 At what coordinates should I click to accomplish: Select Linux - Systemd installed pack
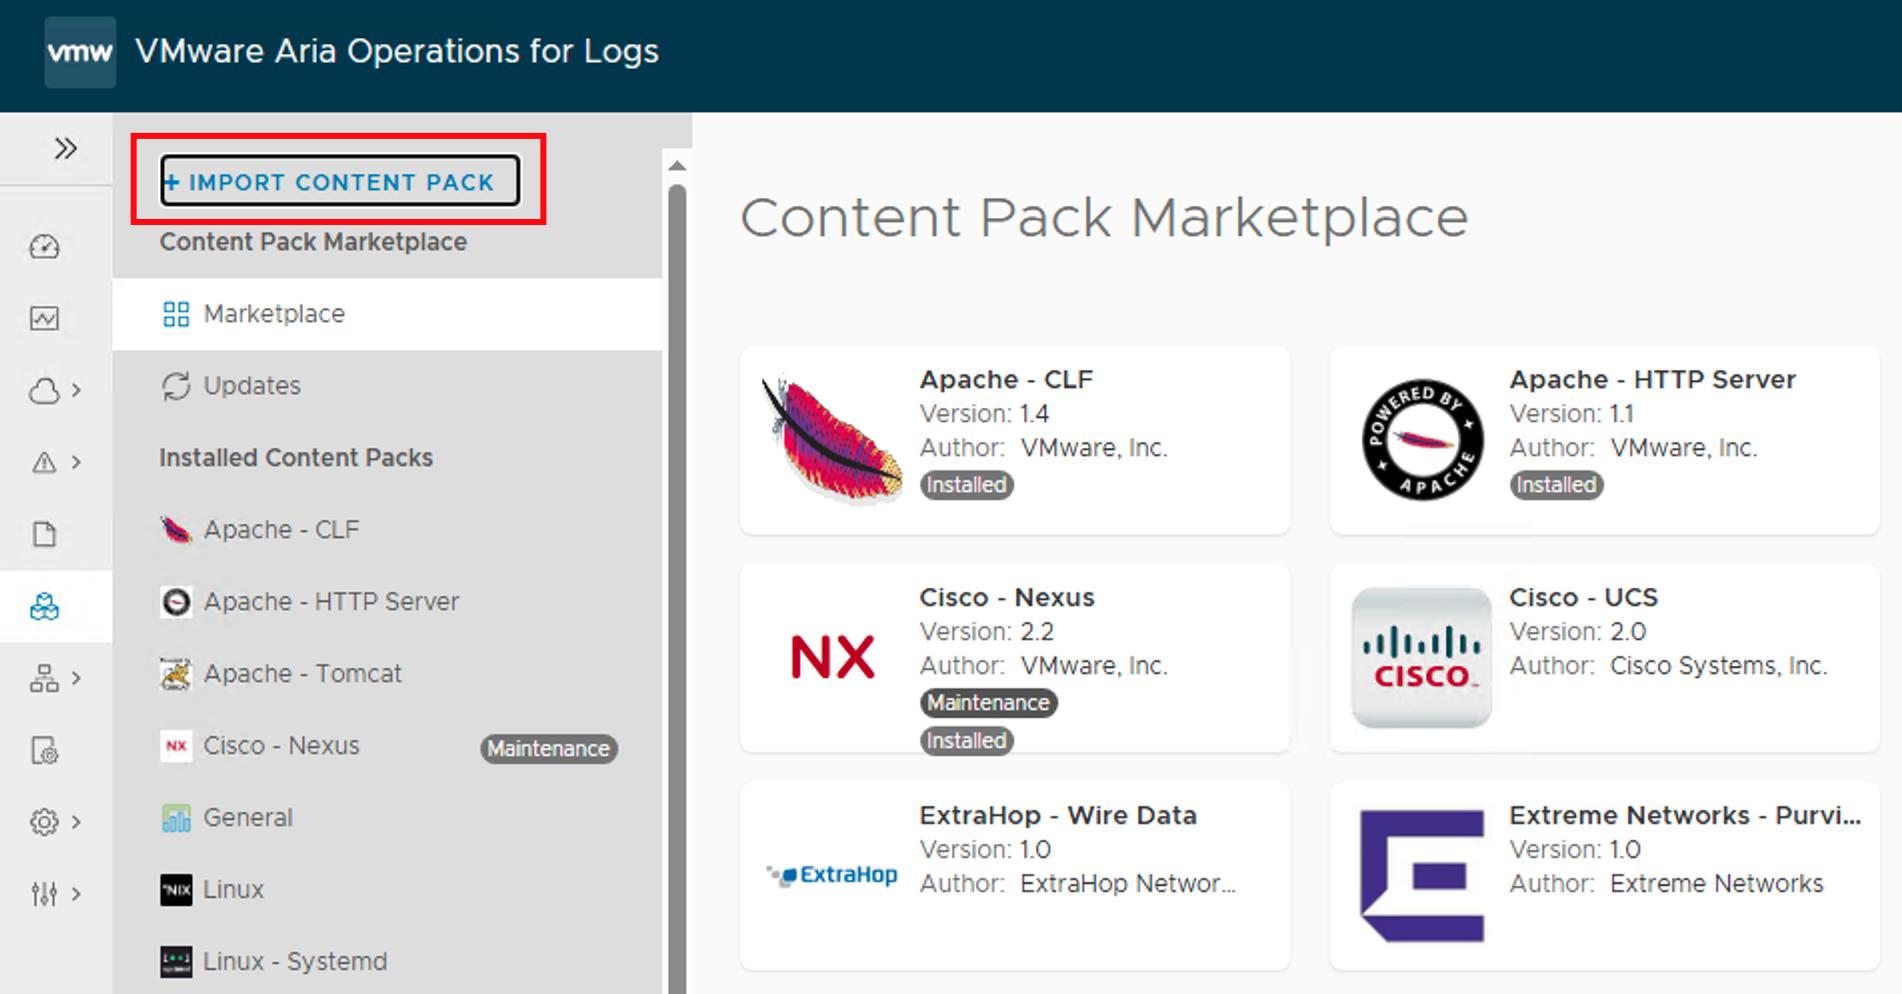[x=294, y=962]
